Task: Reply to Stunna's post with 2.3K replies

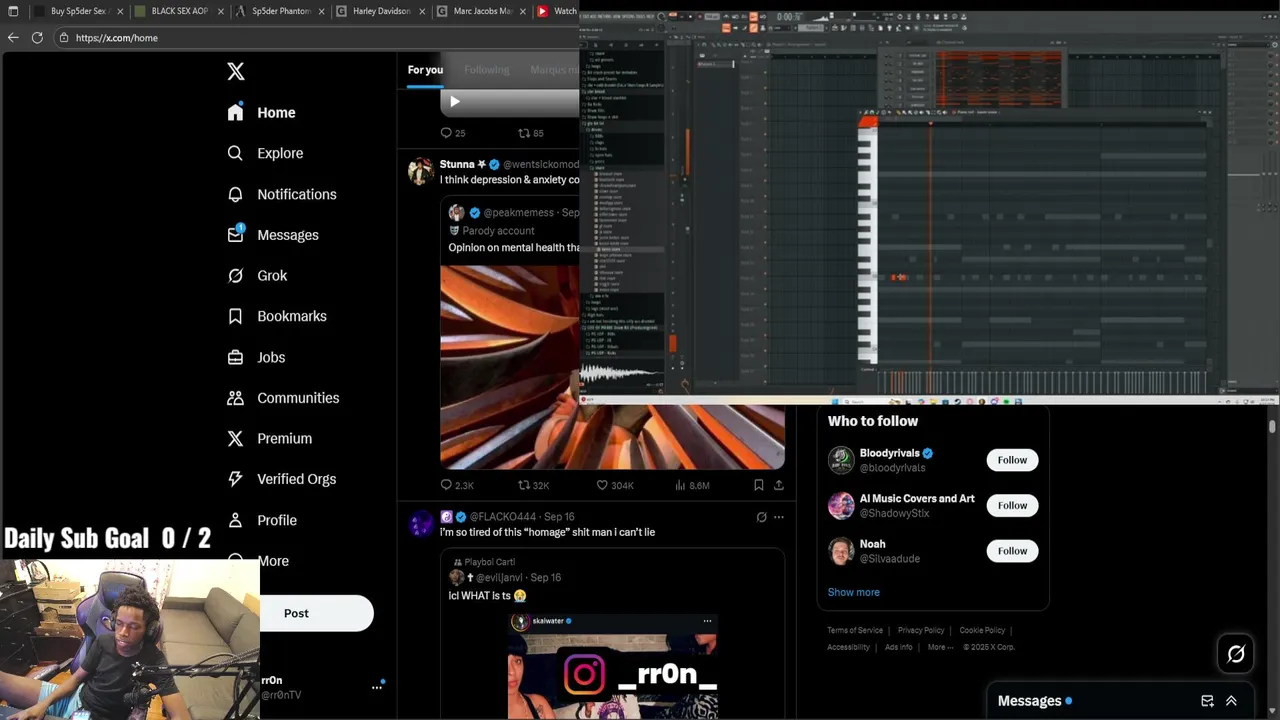Action: click(x=457, y=485)
